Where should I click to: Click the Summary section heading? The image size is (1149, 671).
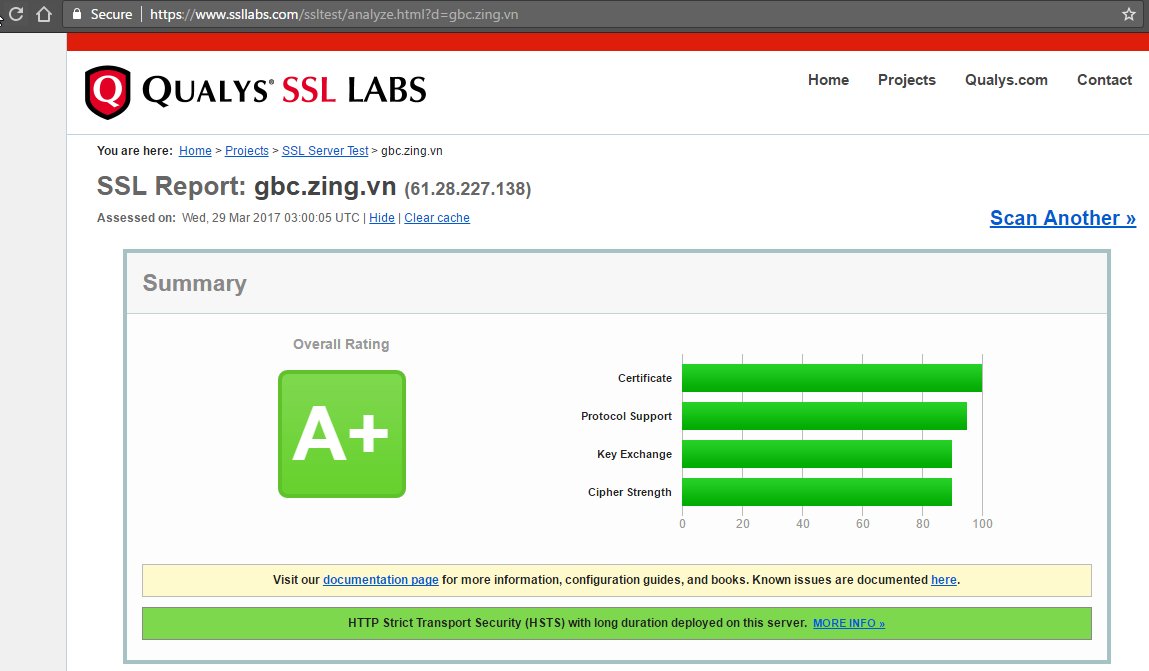[194, 283]
